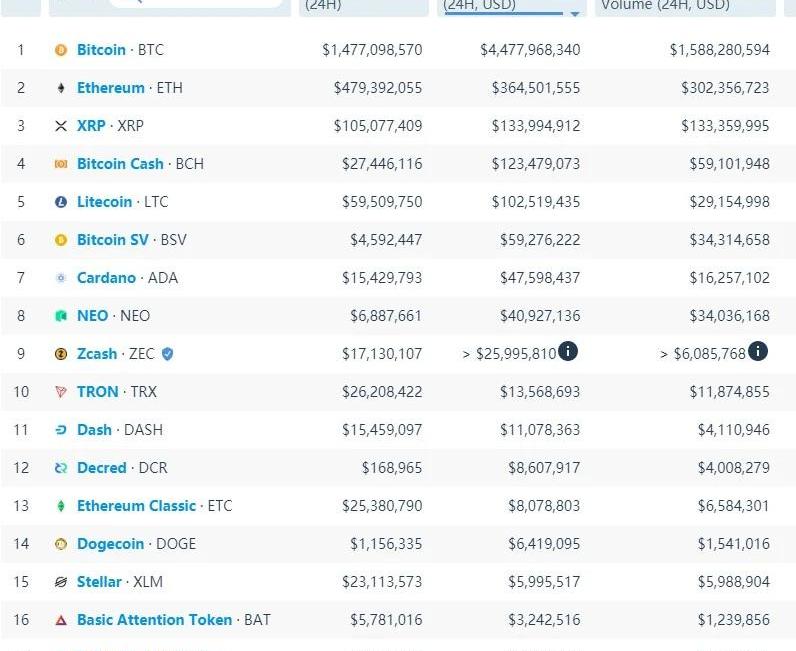Screen dimensions: 796x651
Task: Open the Decred coin link
Action: click(102, 468)
